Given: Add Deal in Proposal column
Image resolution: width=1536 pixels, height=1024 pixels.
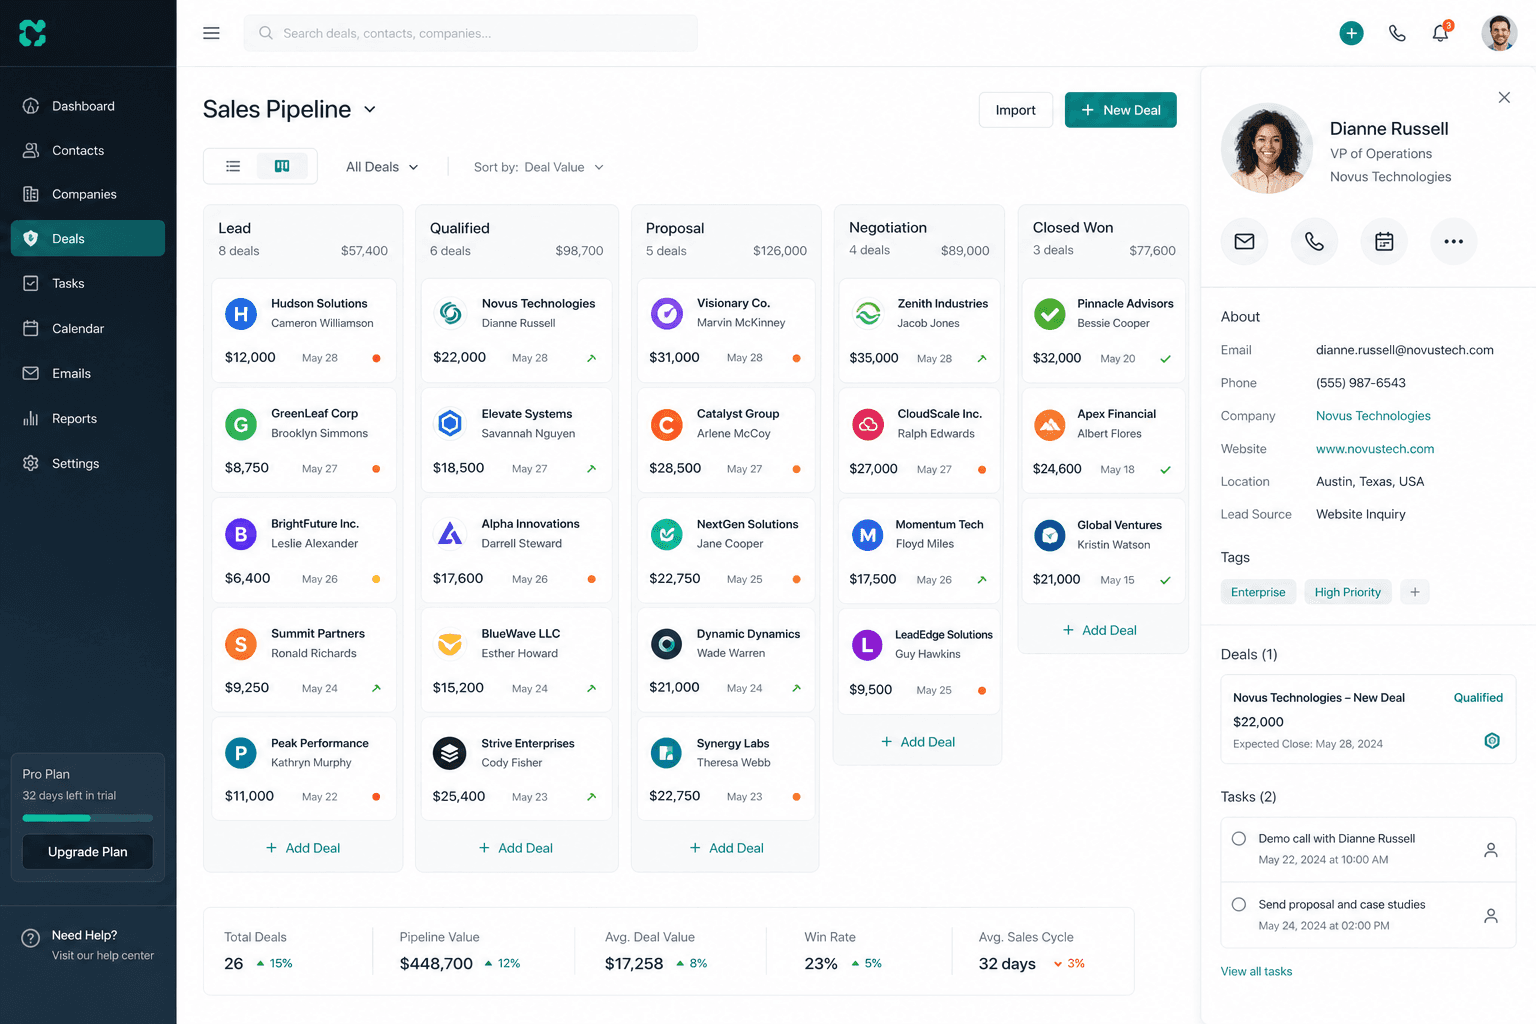Looking at the screenshot, I should pyautogui.click(x=727, y=848).
